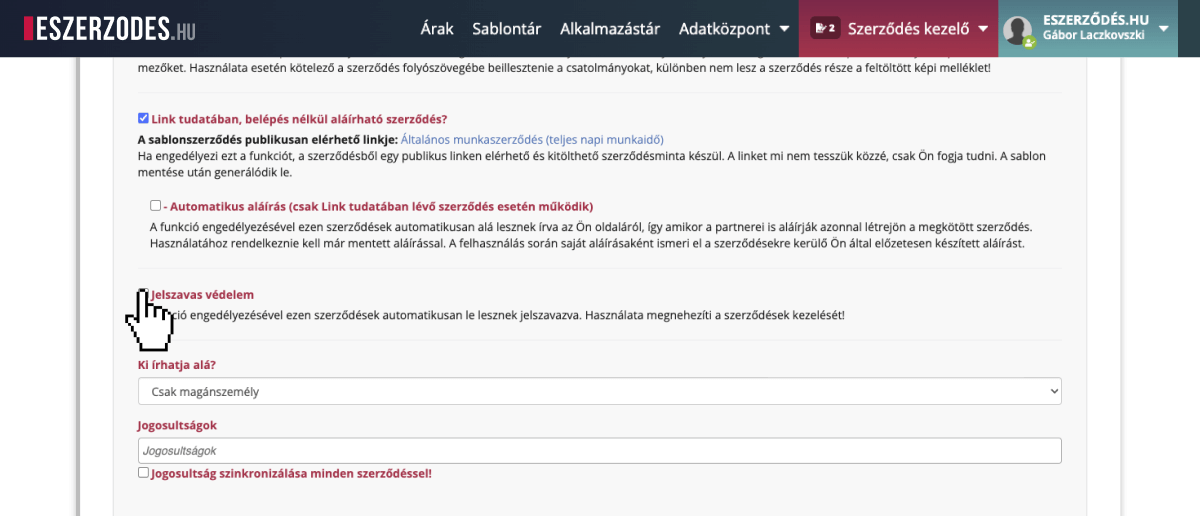Enable the 'Automatikus aláírás' checkbox
Viewport: 1200px width, 516px height.
[x=156, y=206]
